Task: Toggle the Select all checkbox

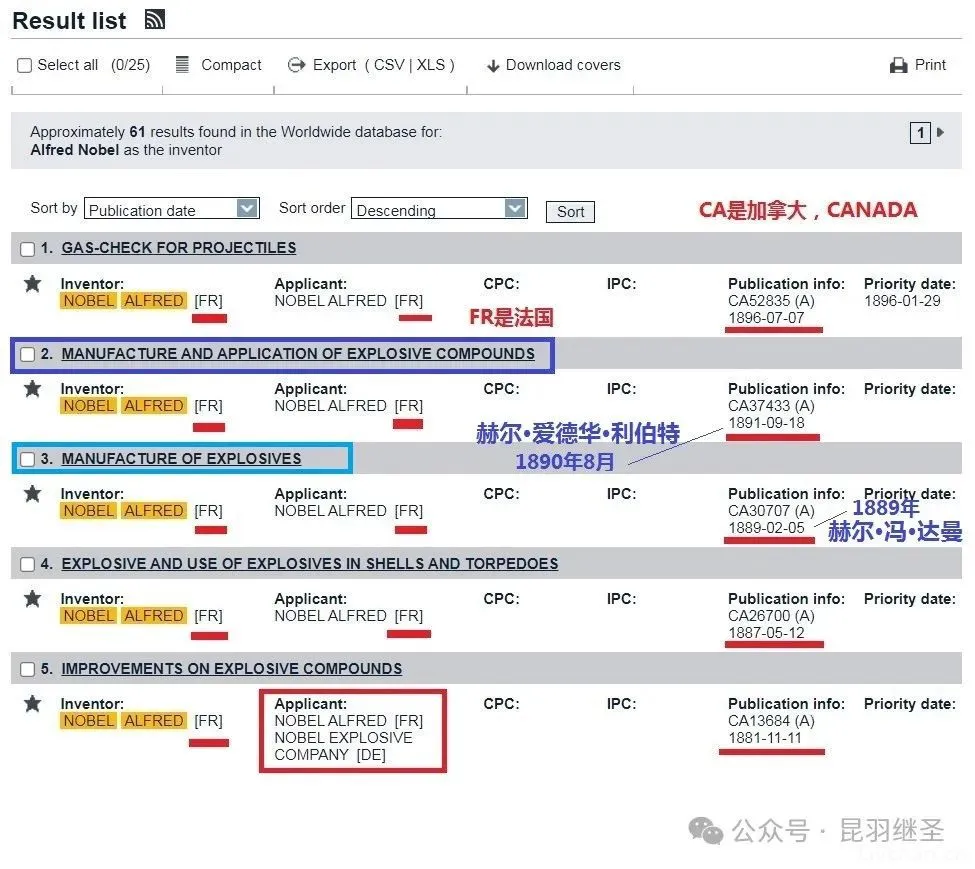Action: (25, 66)
